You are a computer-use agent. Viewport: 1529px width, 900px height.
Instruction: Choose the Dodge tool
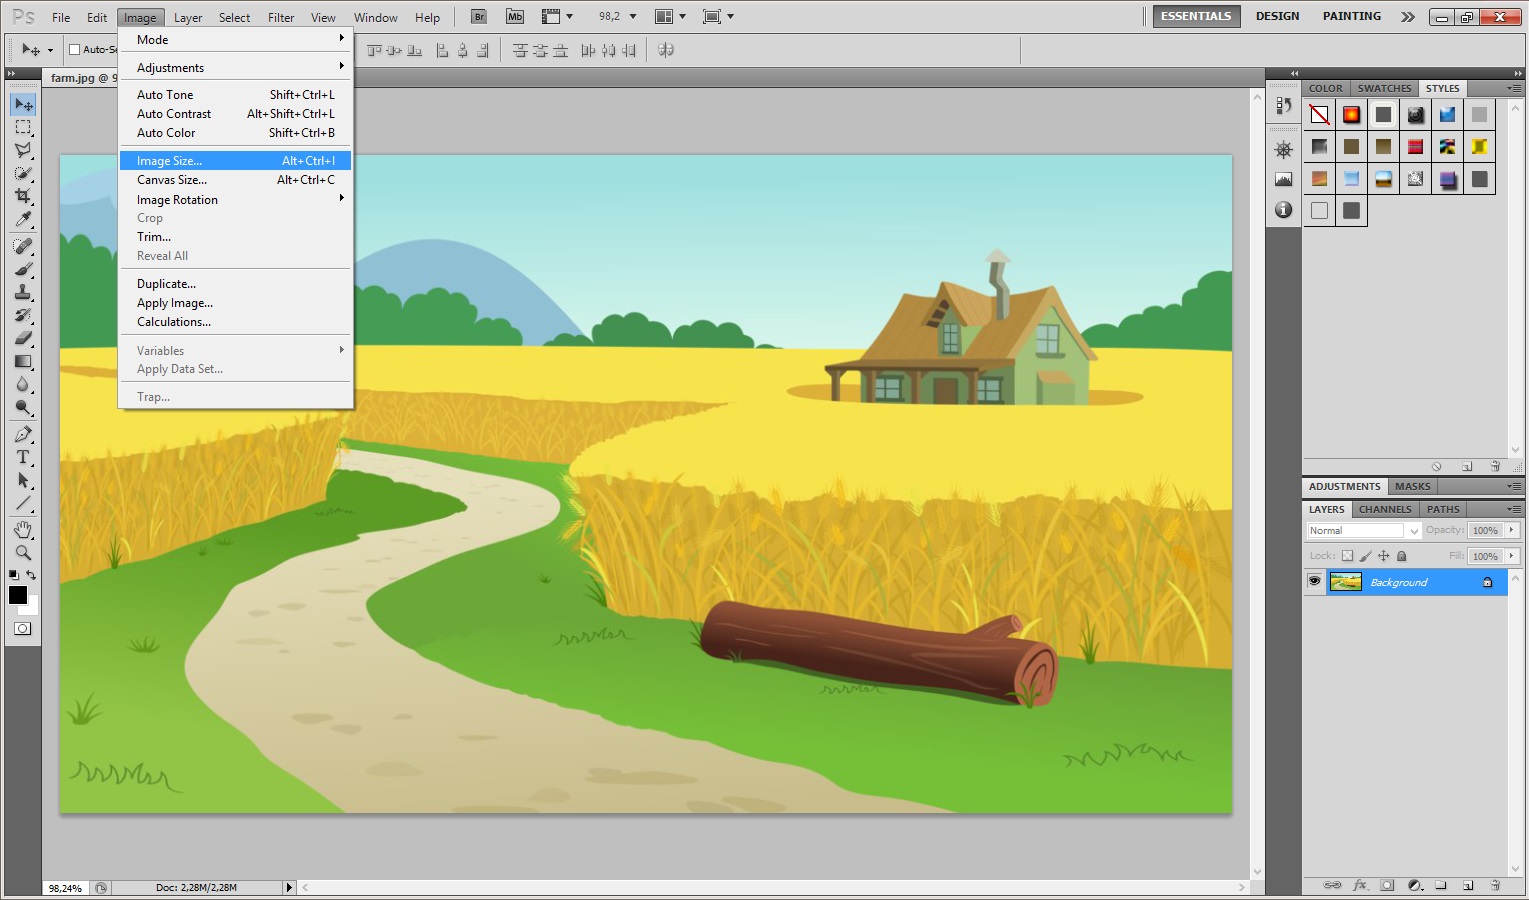pyautogui.click(x=23, y=407)
